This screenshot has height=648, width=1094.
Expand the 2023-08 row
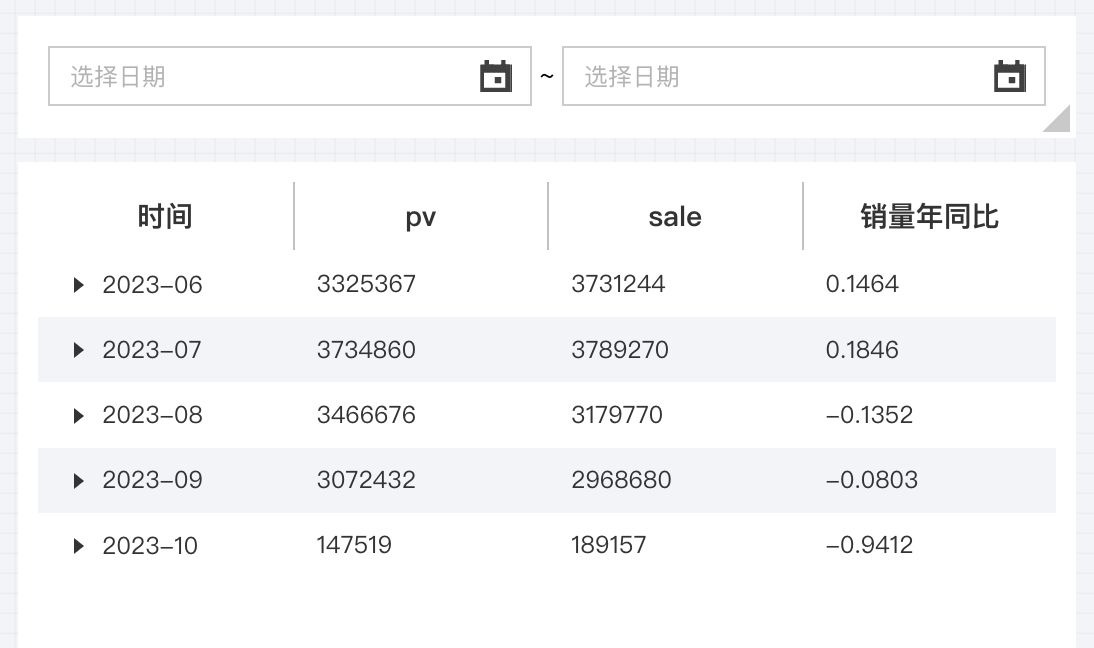(x=78, y=415)
